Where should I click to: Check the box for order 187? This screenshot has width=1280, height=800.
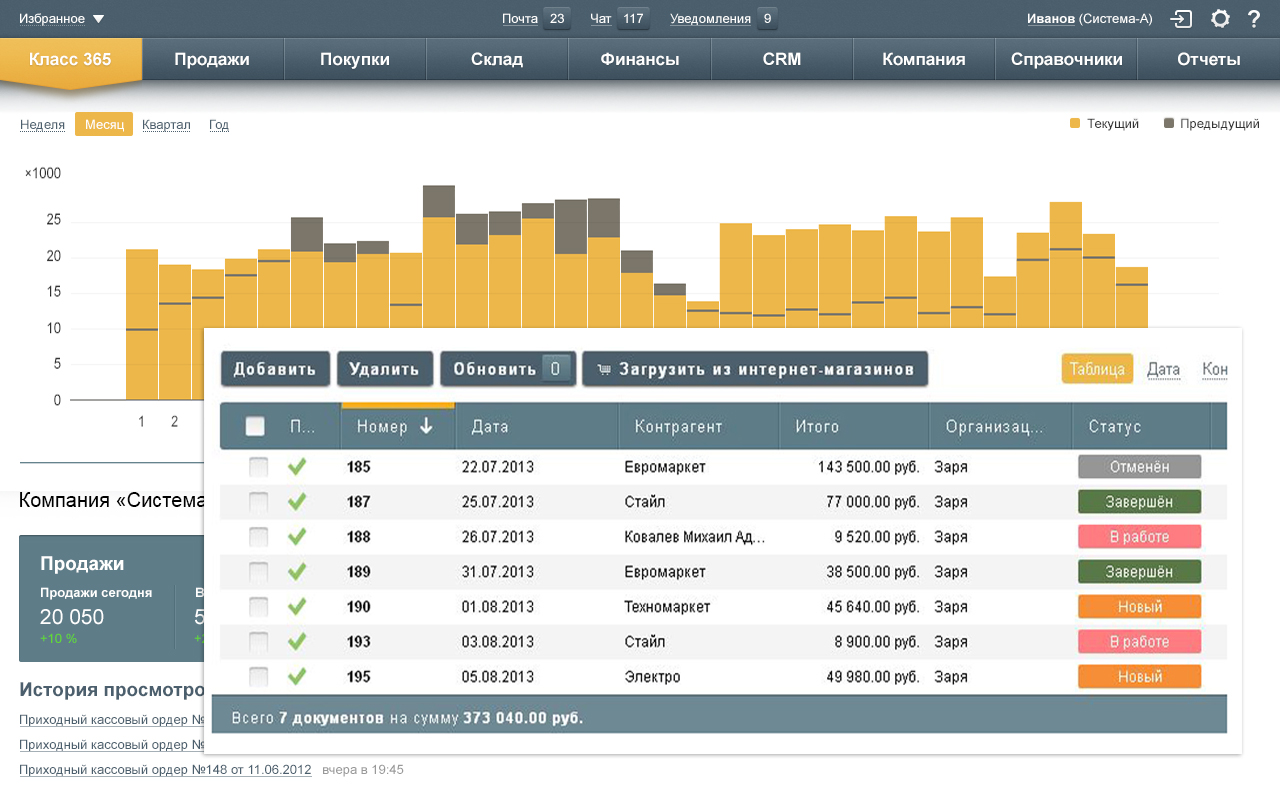click(259, 502)
